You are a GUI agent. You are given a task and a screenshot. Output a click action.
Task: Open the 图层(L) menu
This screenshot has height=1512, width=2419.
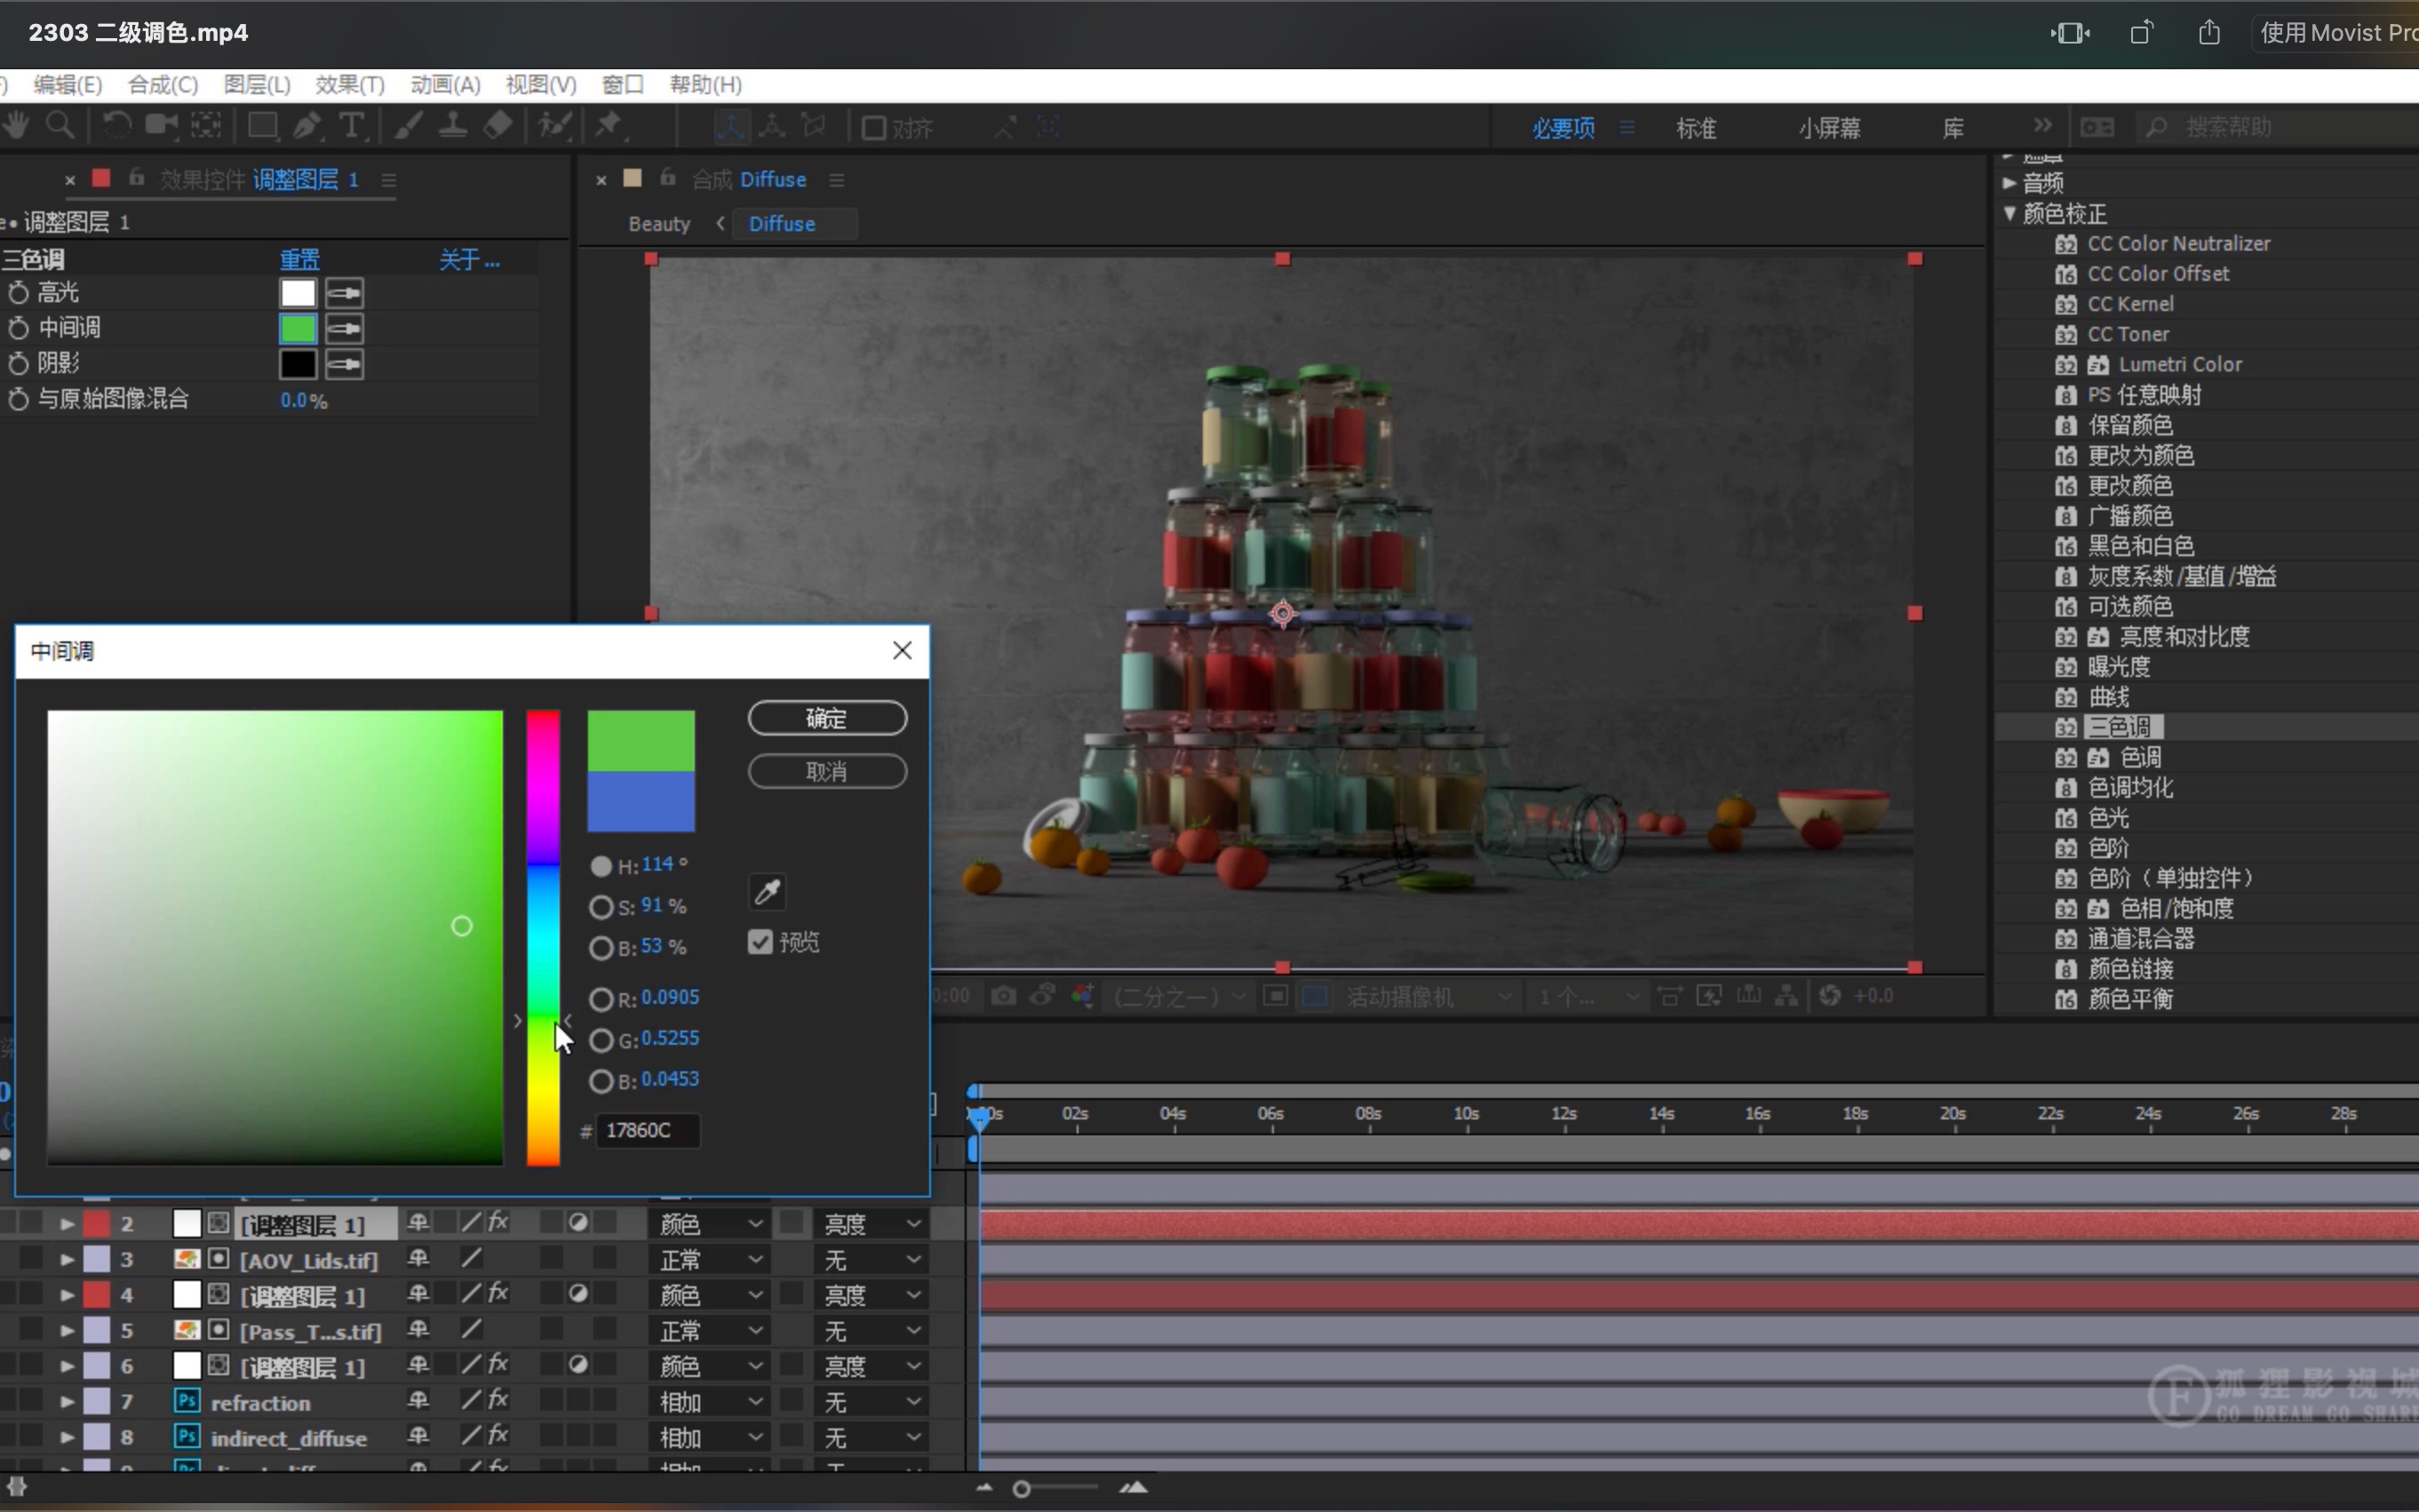(257, 85)
